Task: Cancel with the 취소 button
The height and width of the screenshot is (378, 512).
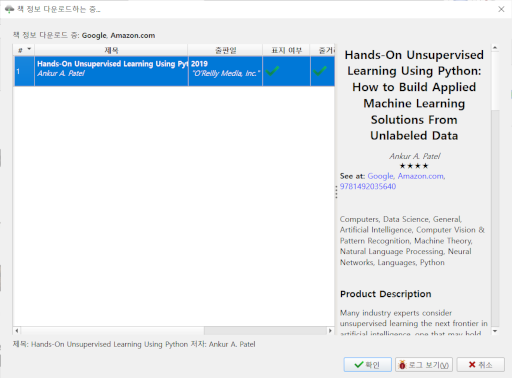Action: (480, 365)
